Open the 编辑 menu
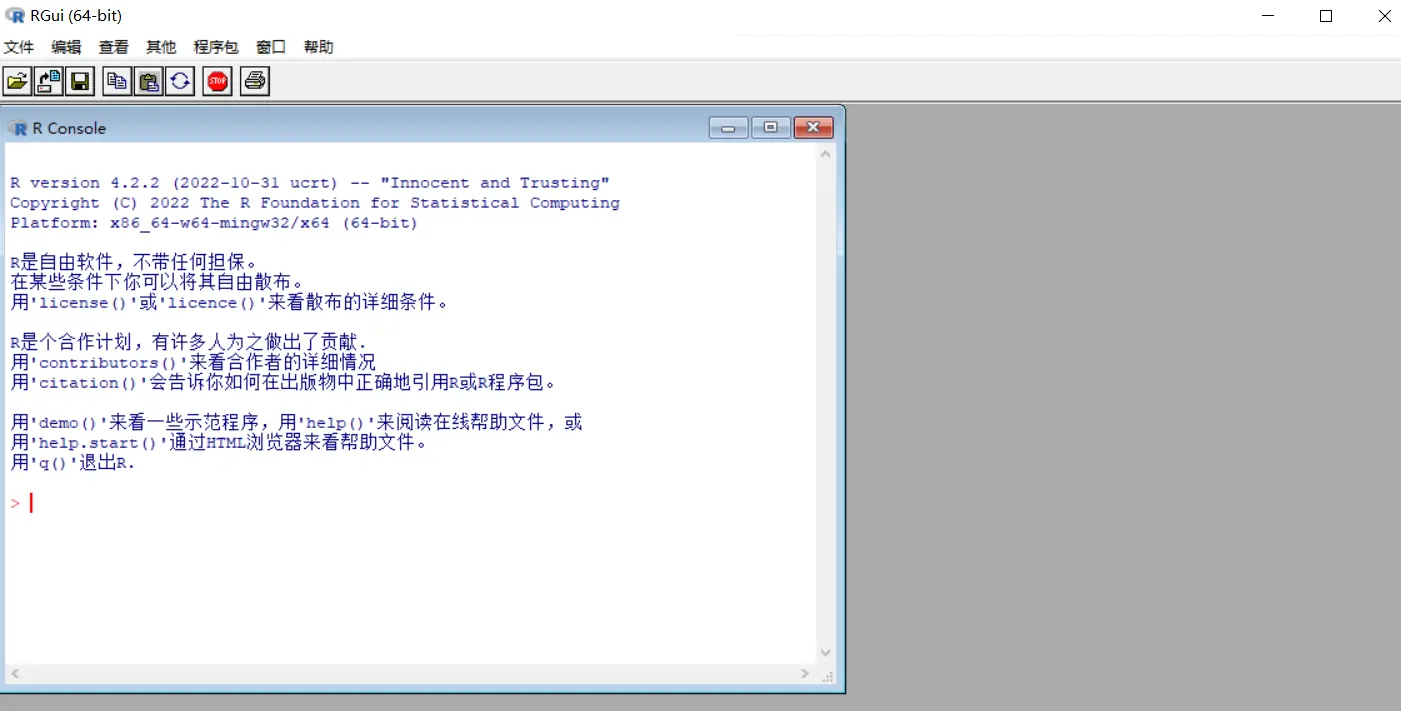The width and height of the screenshot is (1401, 711). (x=66, y=47)
